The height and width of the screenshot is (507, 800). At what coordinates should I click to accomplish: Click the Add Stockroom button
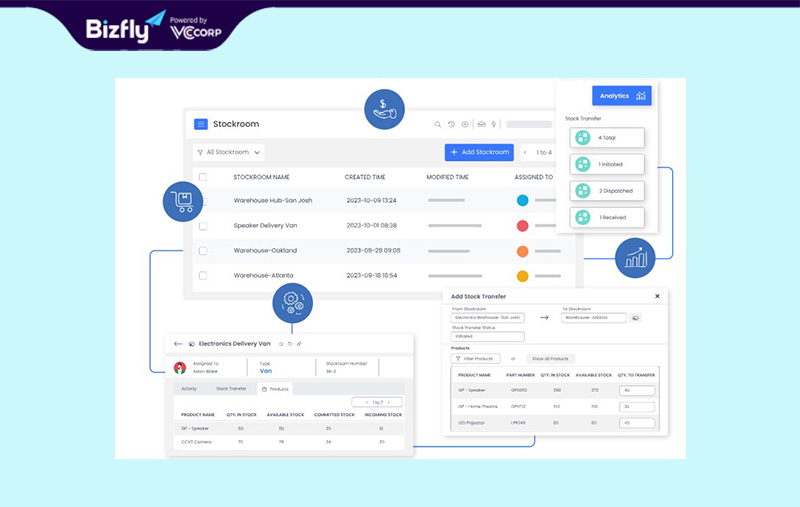(479, 152)
